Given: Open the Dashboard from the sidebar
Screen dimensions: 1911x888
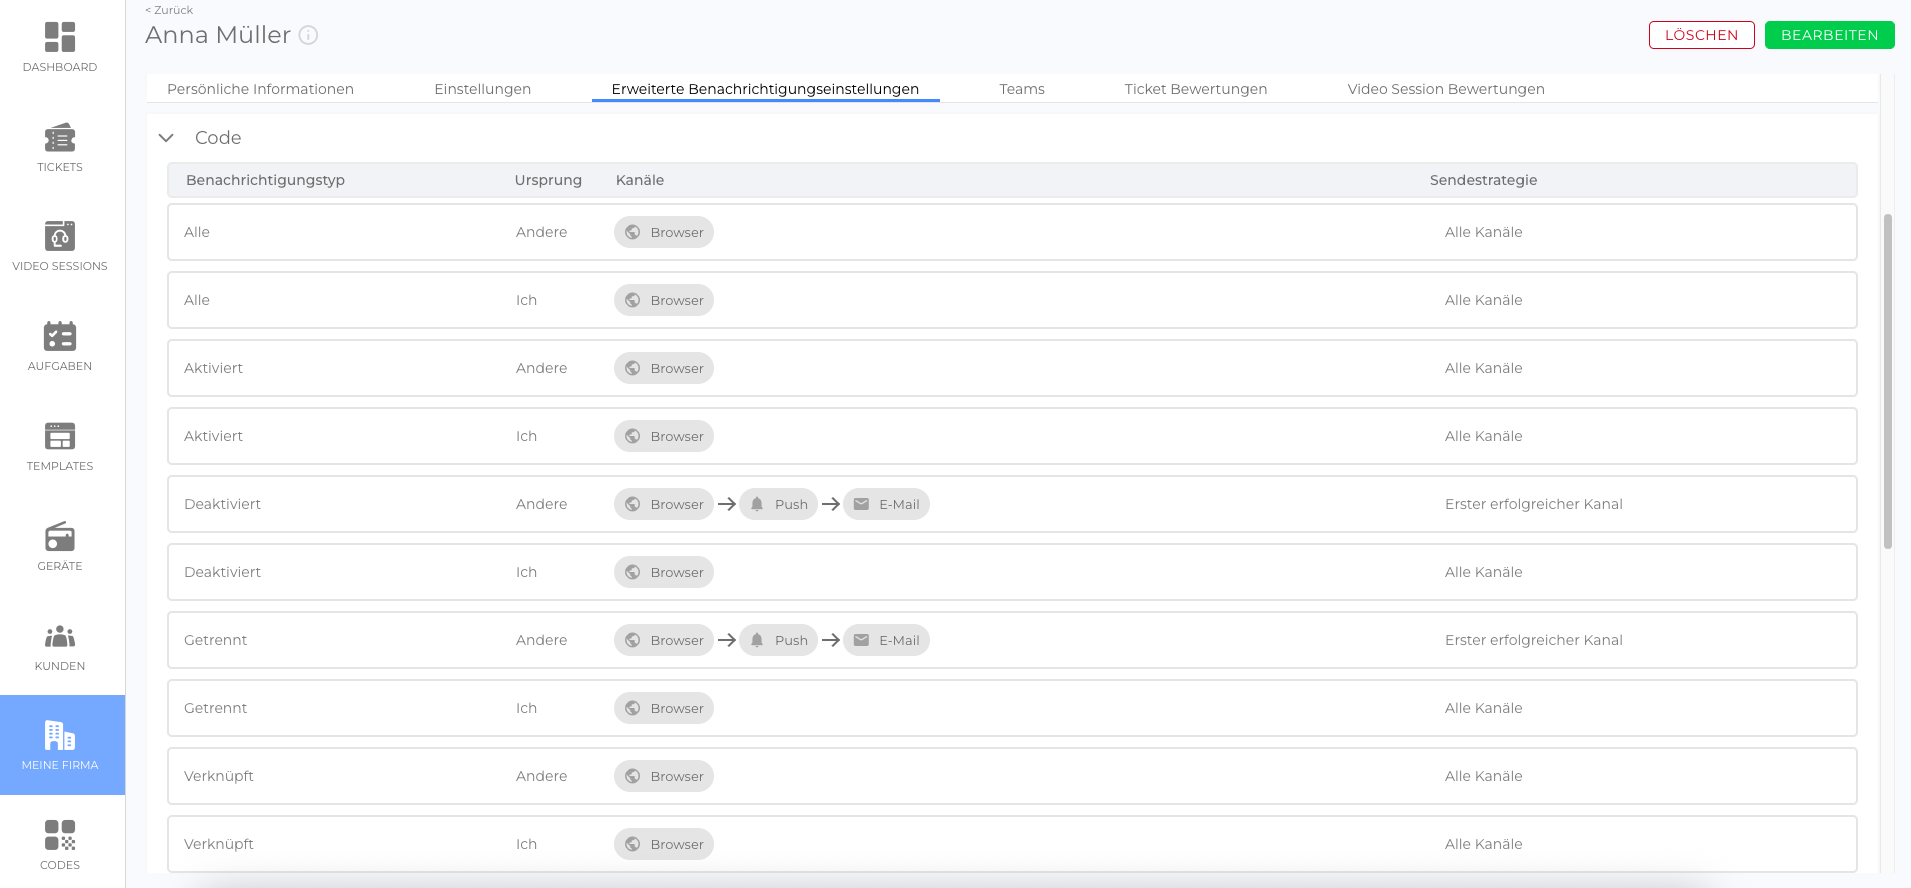Looking at the screenshot, I should pyautogui.click(x=60, y=47).
